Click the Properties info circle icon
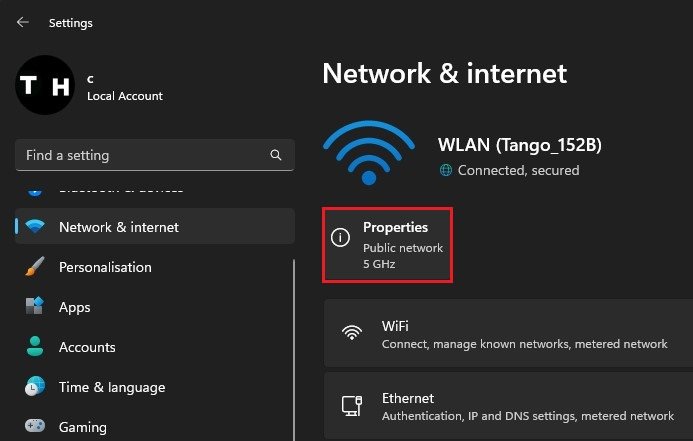This screenshot has height=441, width=693. coord(340,238)
